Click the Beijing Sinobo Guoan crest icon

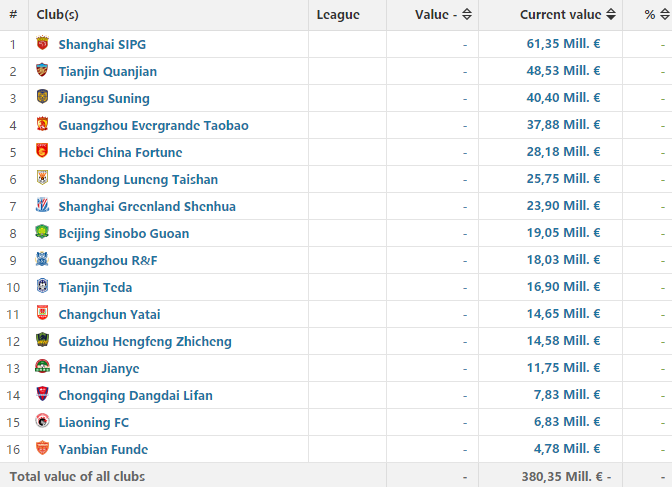[41, 233]
